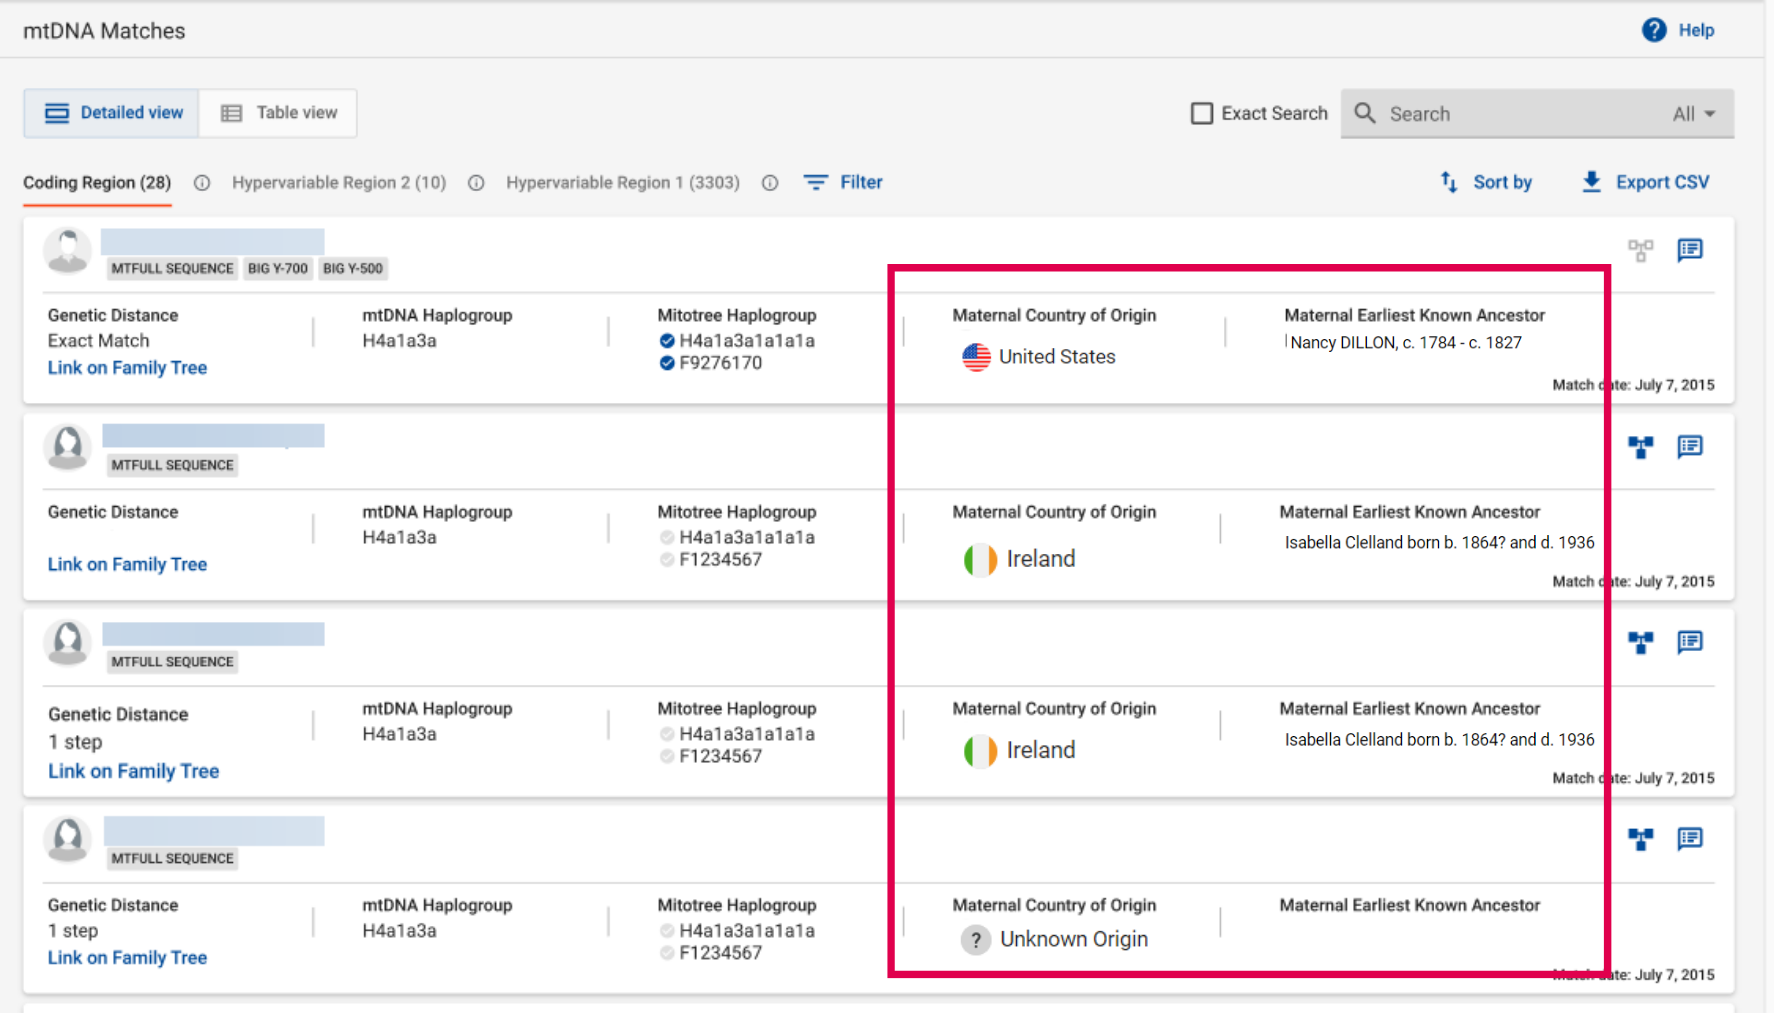This screenshot has width=1775, height=1014.
Task: Click info icon next to Hypervariable Region 1
Action: (x=770, y=183)
